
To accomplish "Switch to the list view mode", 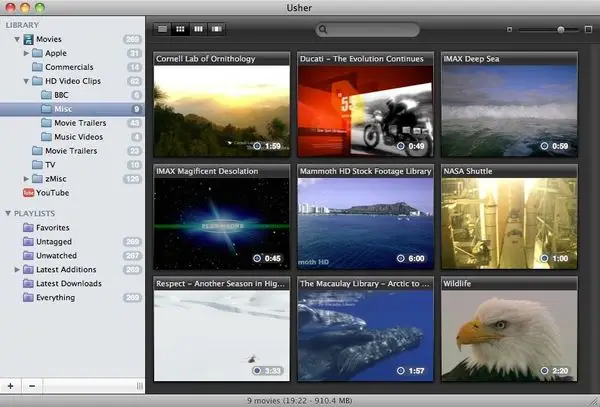I will 162,29.
